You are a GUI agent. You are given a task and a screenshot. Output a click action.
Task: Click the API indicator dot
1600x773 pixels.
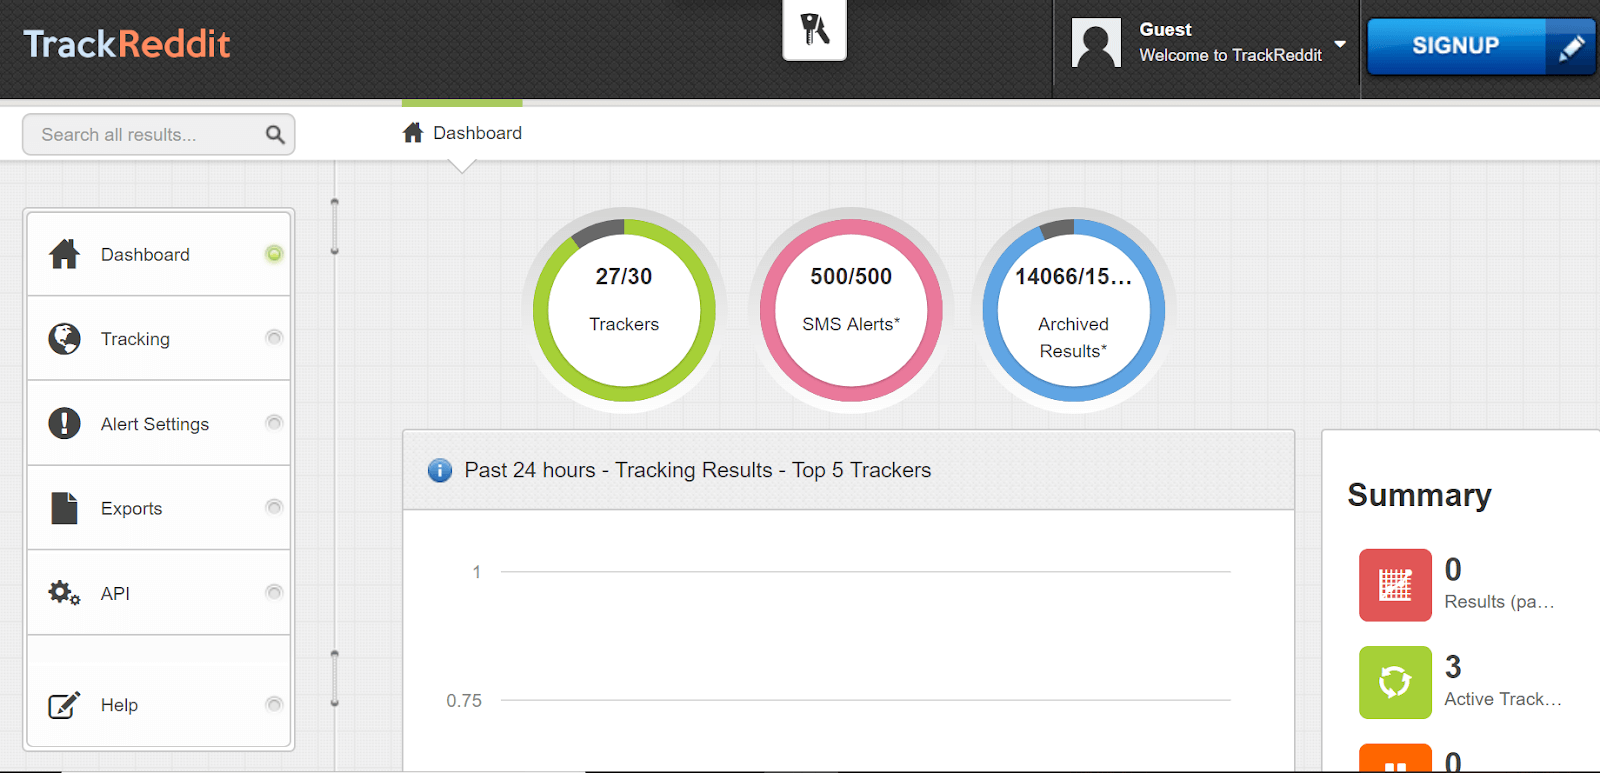tap(274, 592)
